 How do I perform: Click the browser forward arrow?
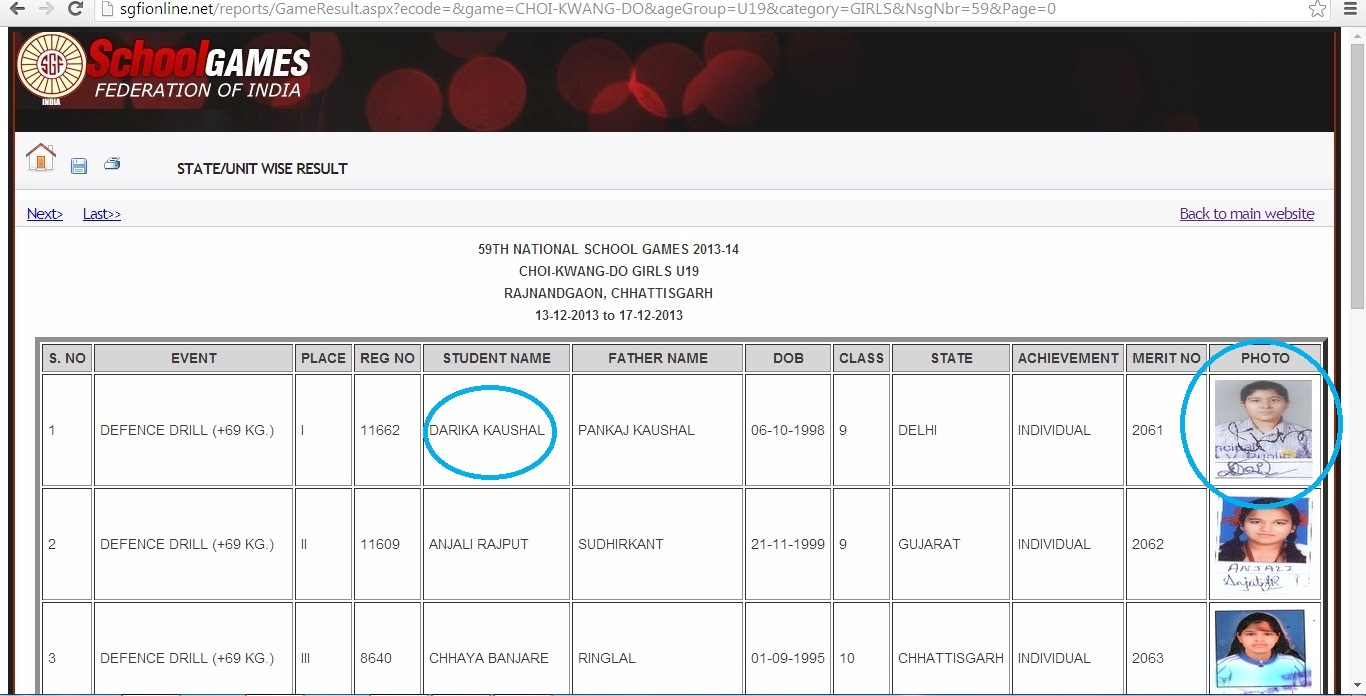pos(46,9)
